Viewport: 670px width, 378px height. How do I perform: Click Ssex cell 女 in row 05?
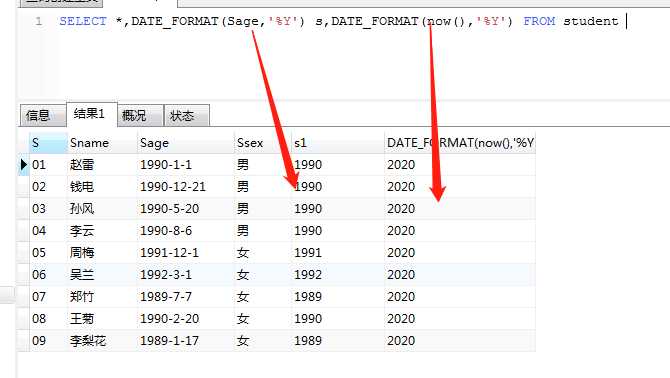pos(263,253)
